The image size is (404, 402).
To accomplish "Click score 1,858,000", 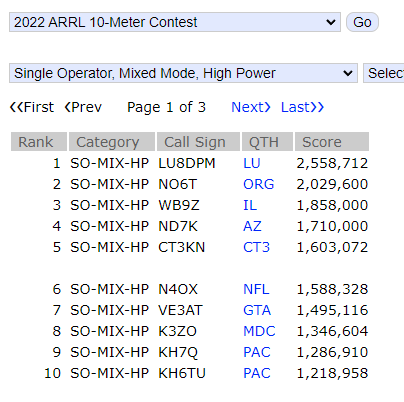I will [x=332, y=205].
